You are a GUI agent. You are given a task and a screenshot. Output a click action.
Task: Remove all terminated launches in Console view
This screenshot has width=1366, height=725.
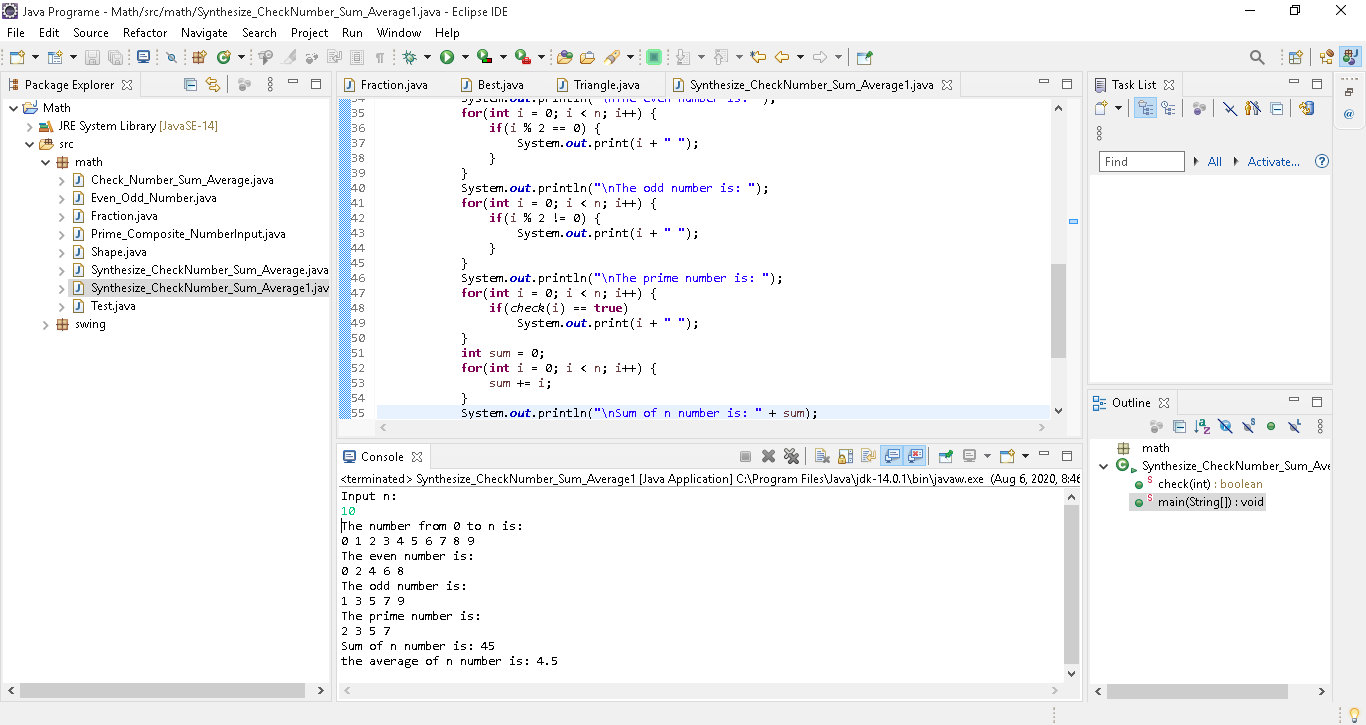791,456
